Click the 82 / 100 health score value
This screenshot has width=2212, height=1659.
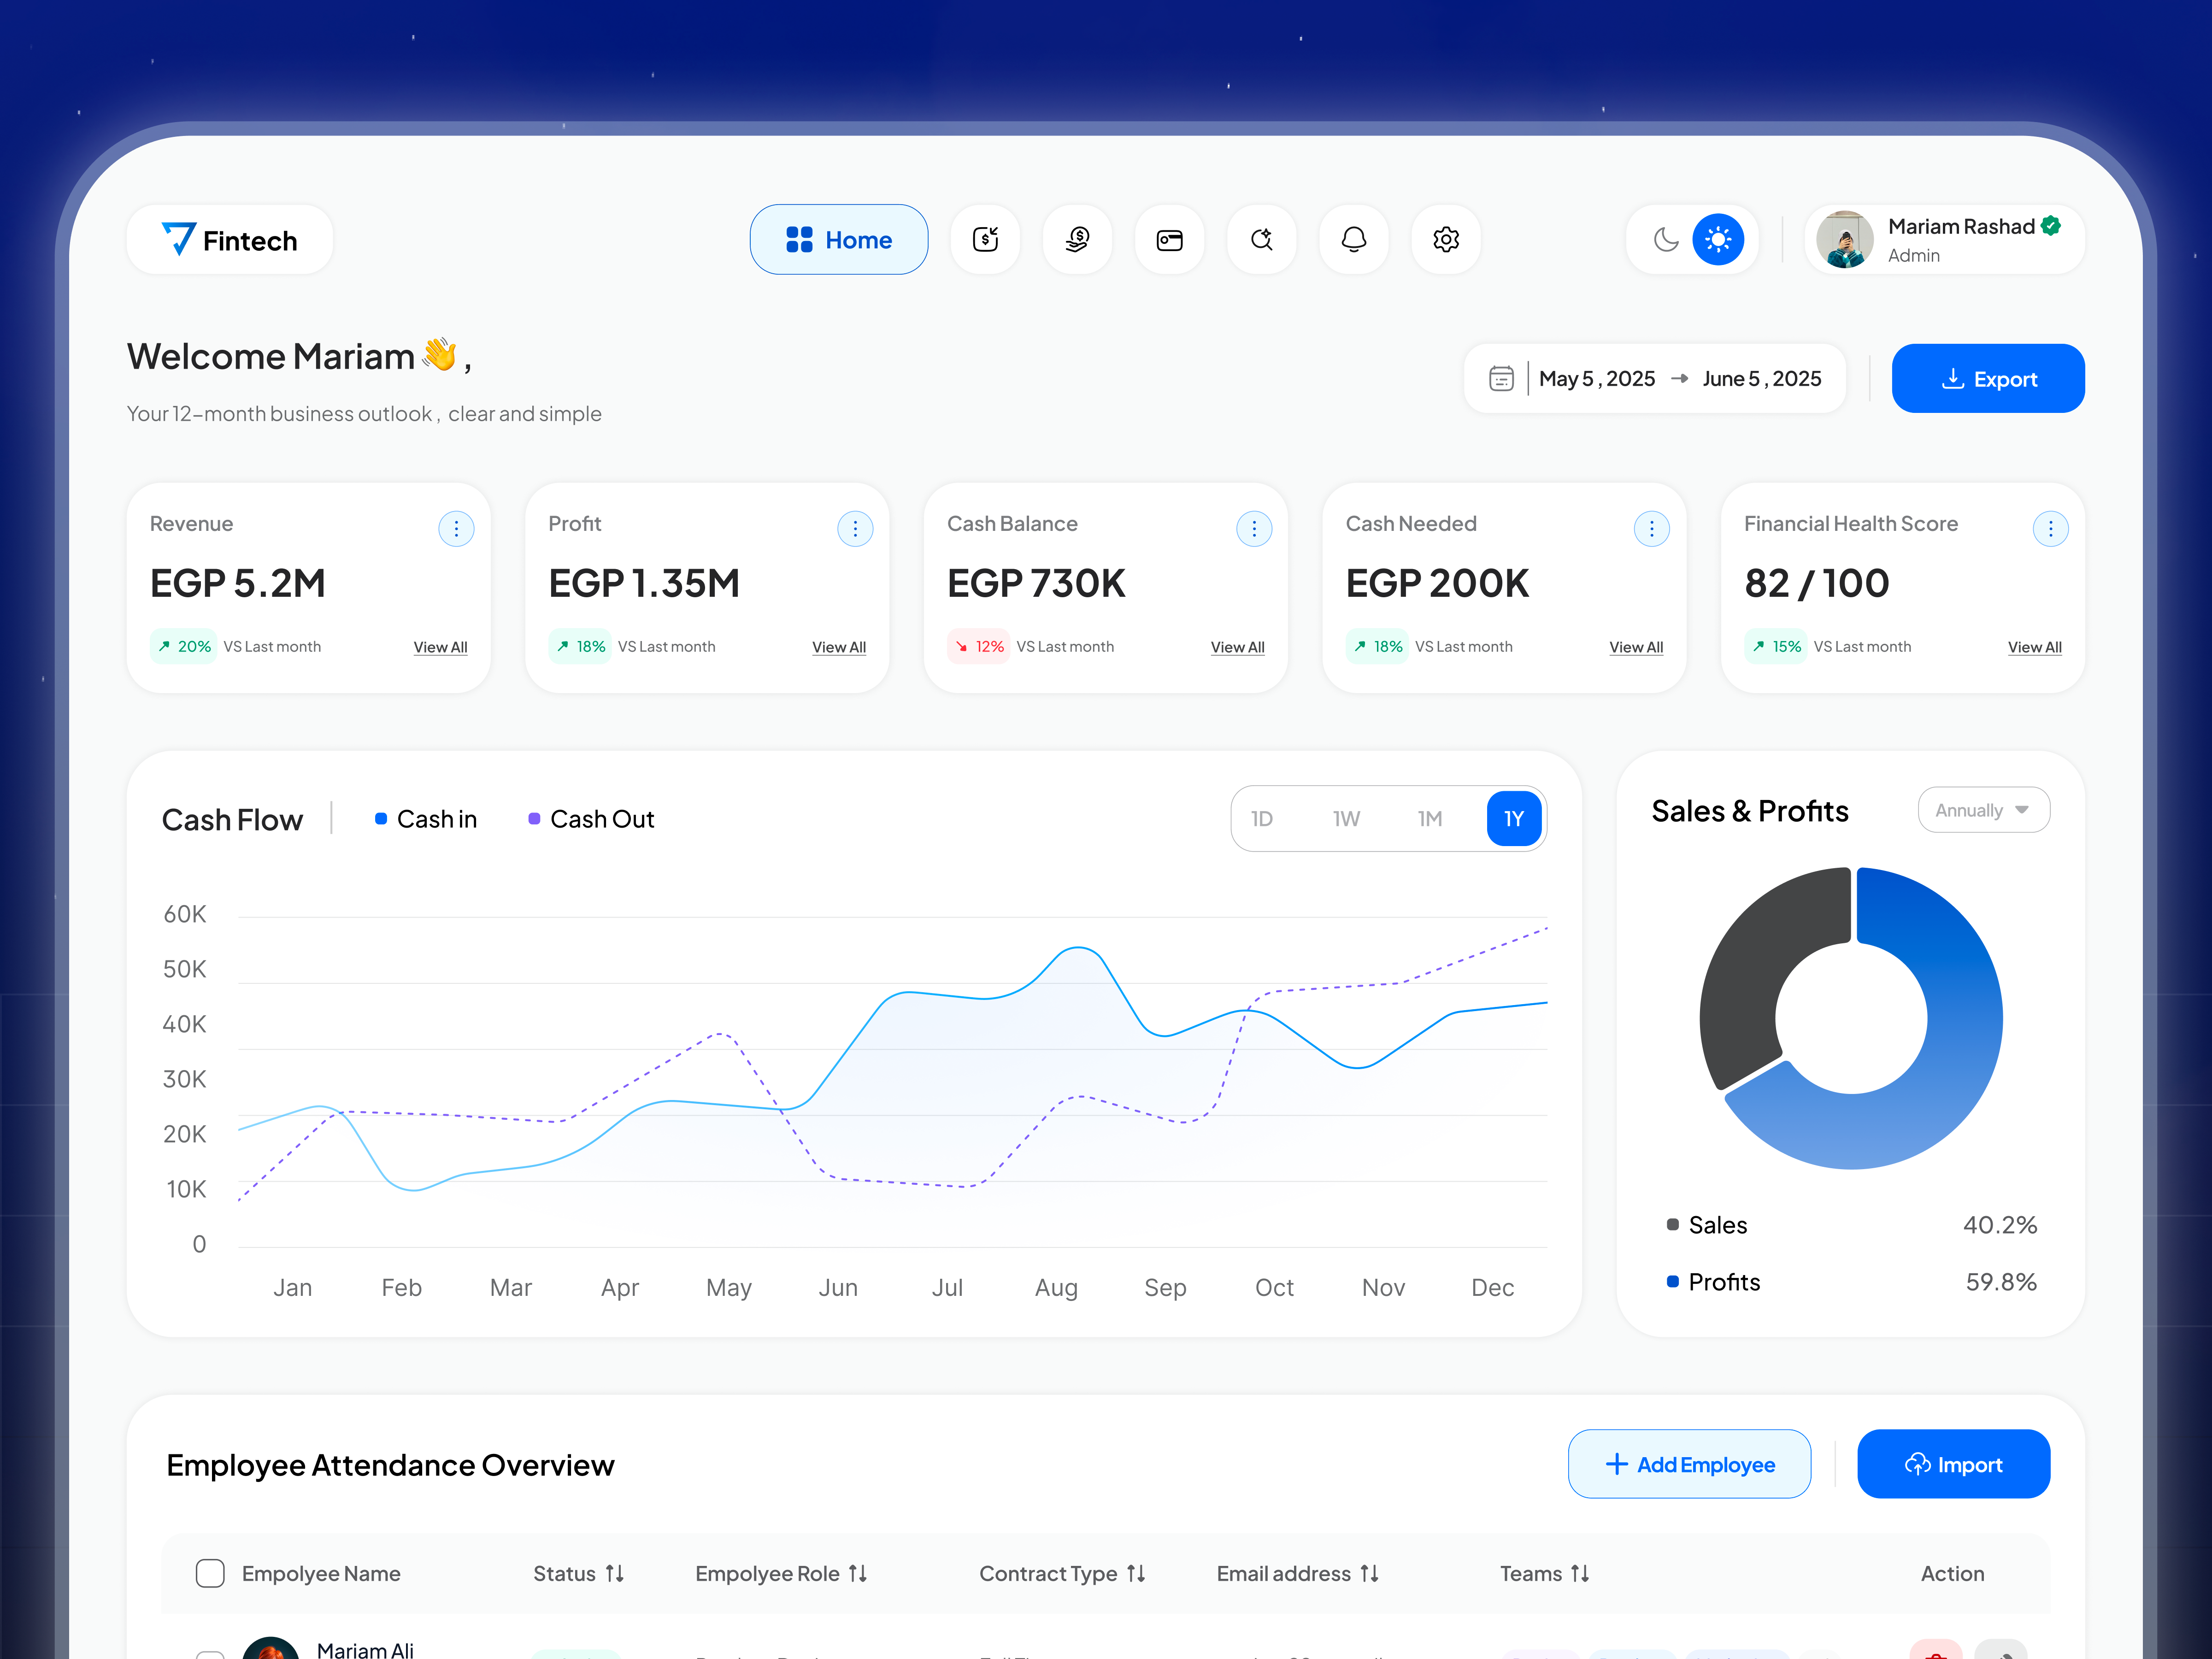(x=1817, y=583)
